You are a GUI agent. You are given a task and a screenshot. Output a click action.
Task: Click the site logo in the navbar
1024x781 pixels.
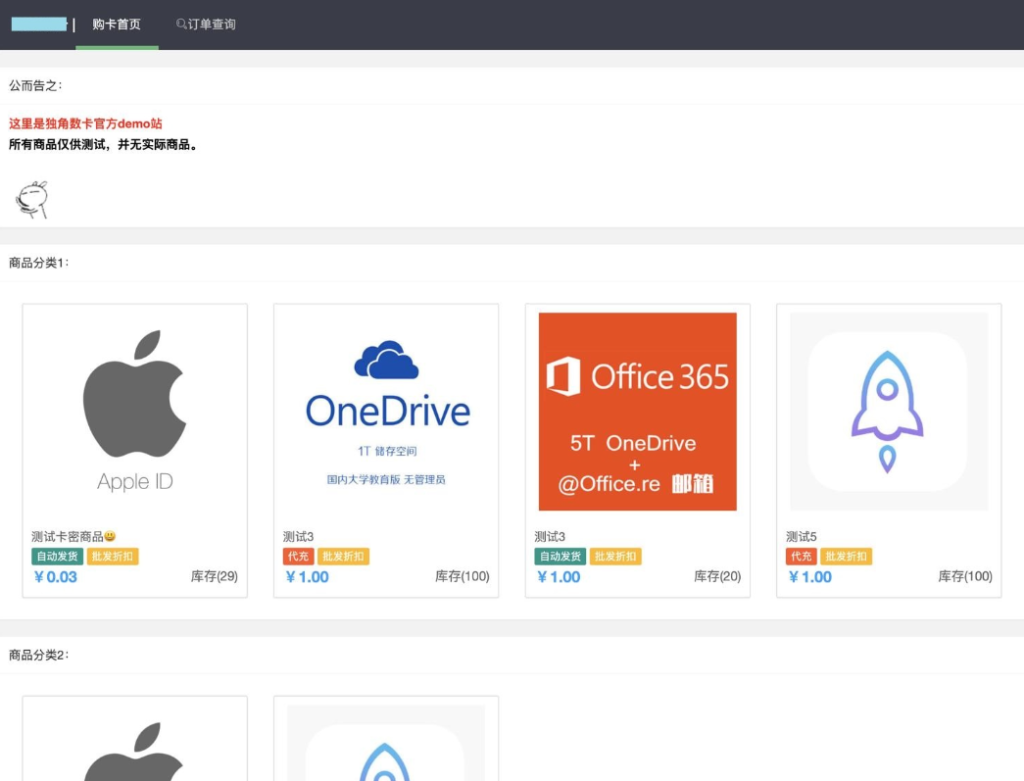tap(38, 22)
